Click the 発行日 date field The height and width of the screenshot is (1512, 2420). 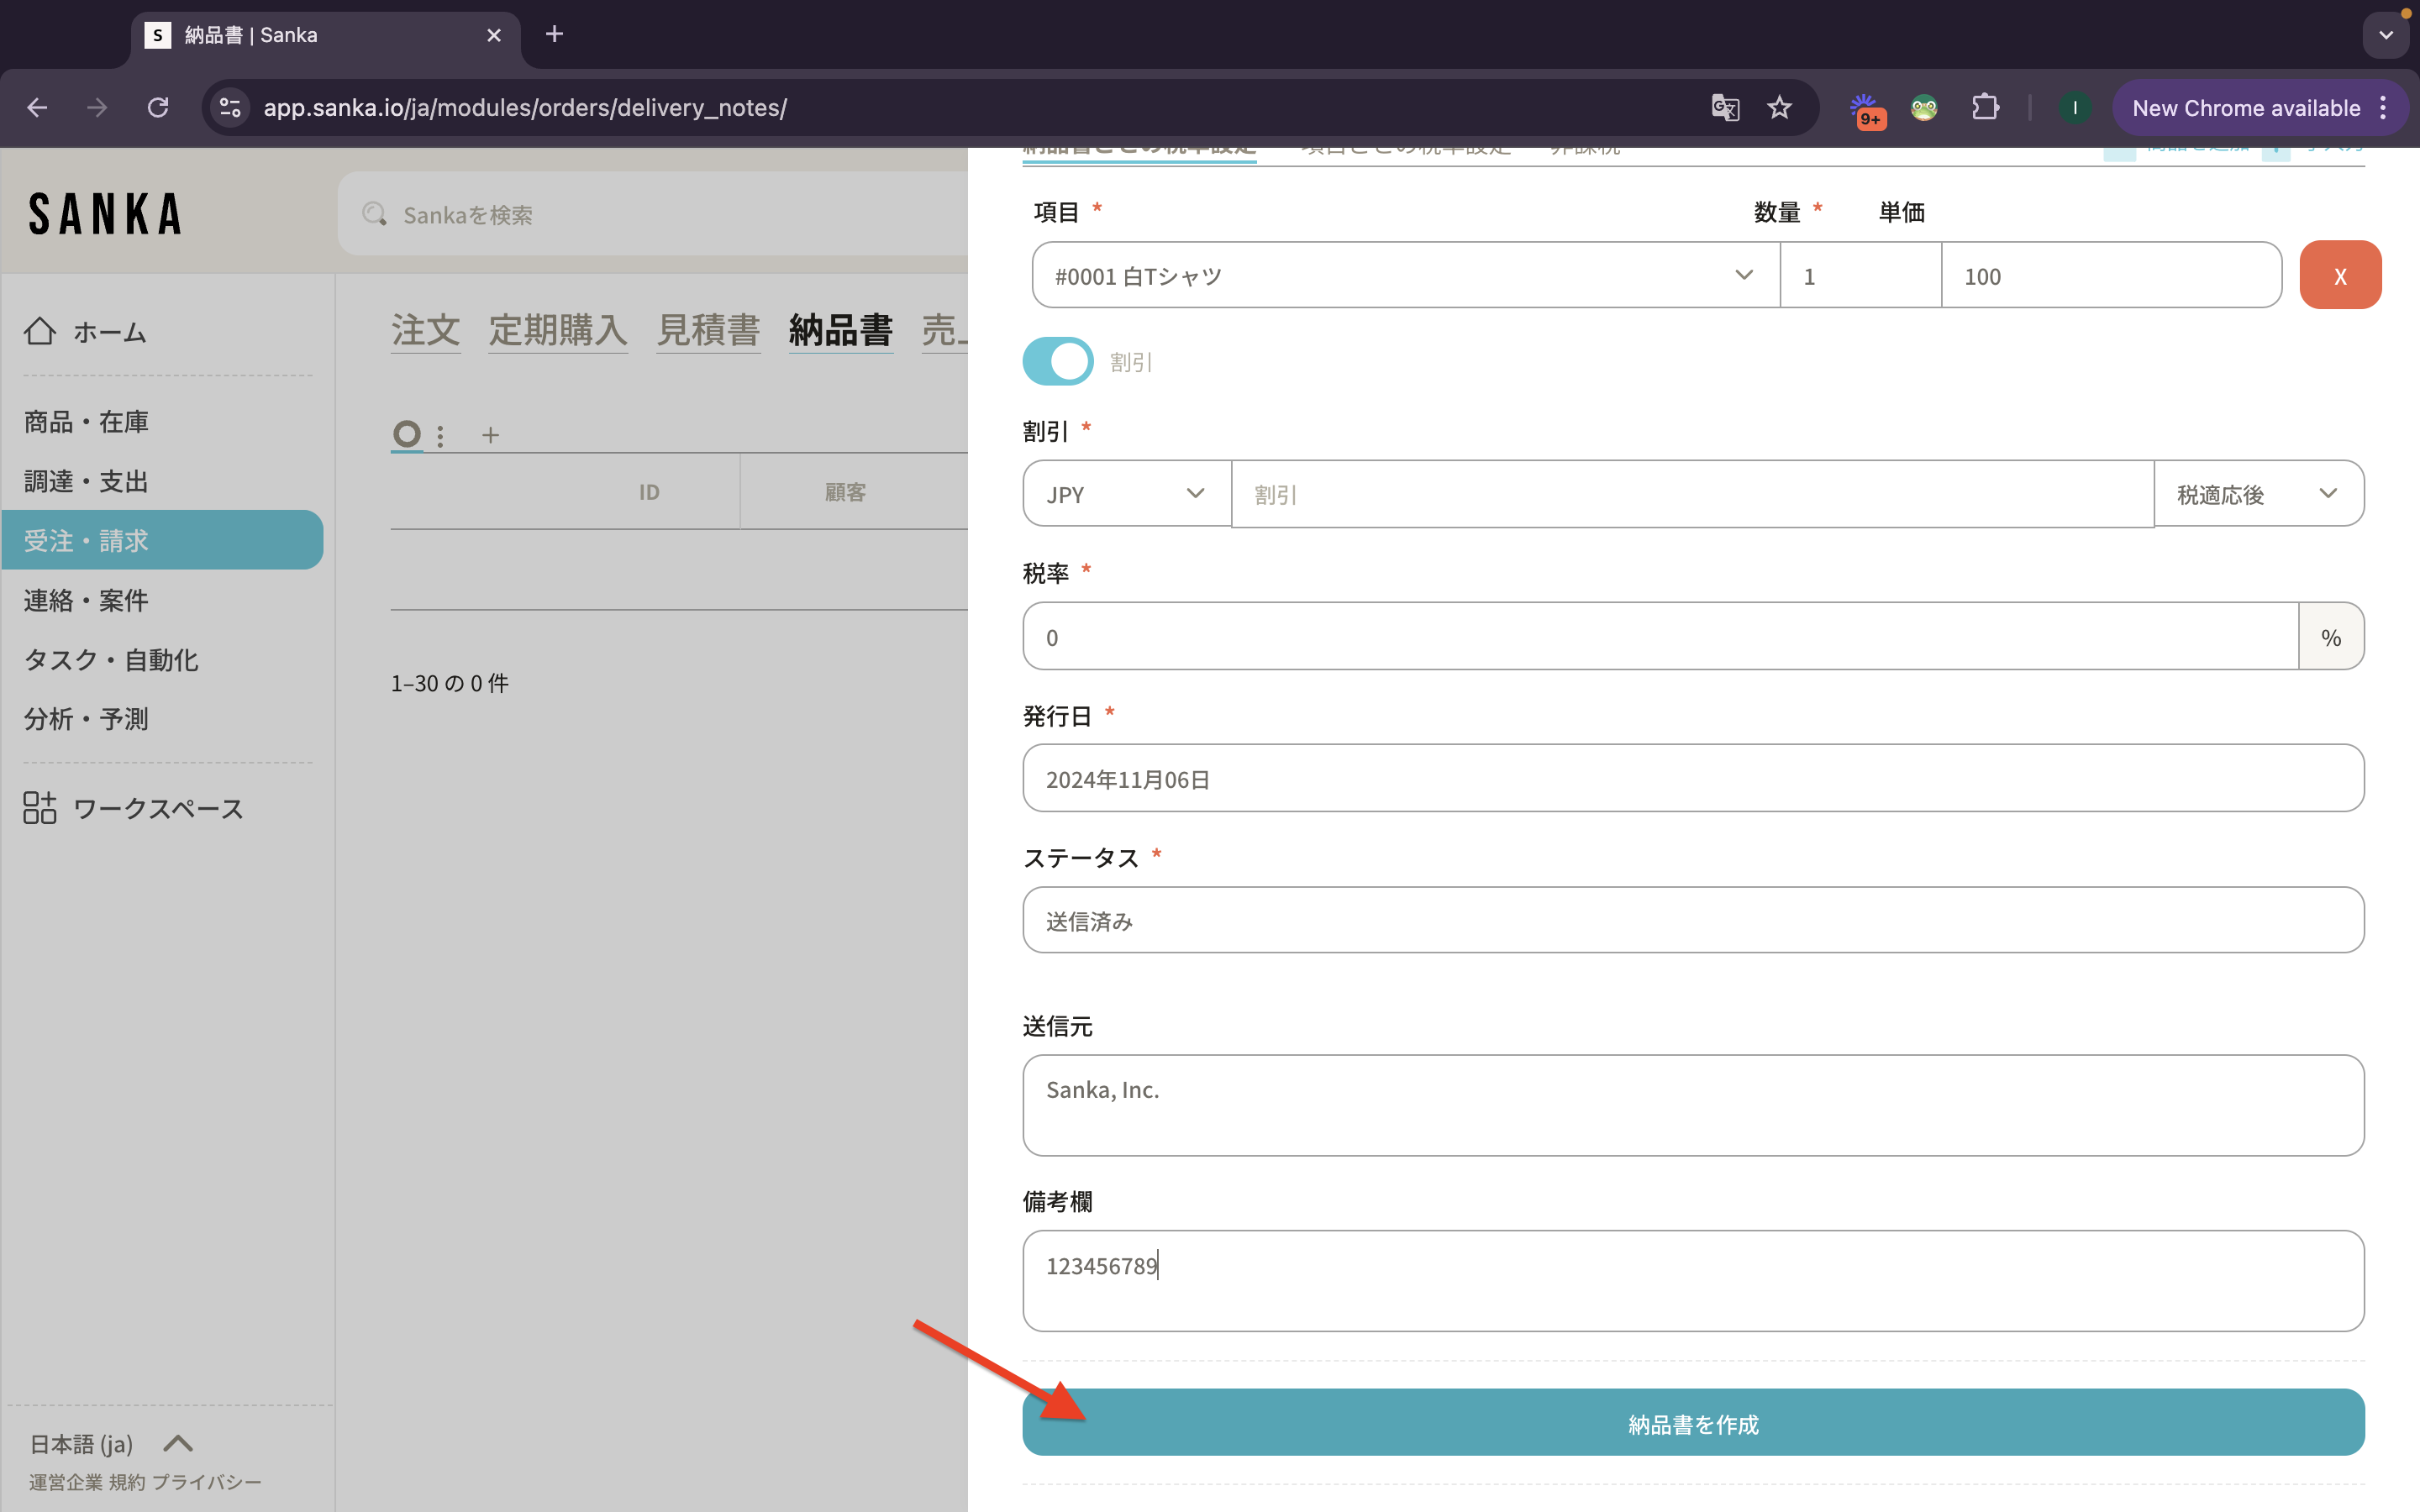1692,779
